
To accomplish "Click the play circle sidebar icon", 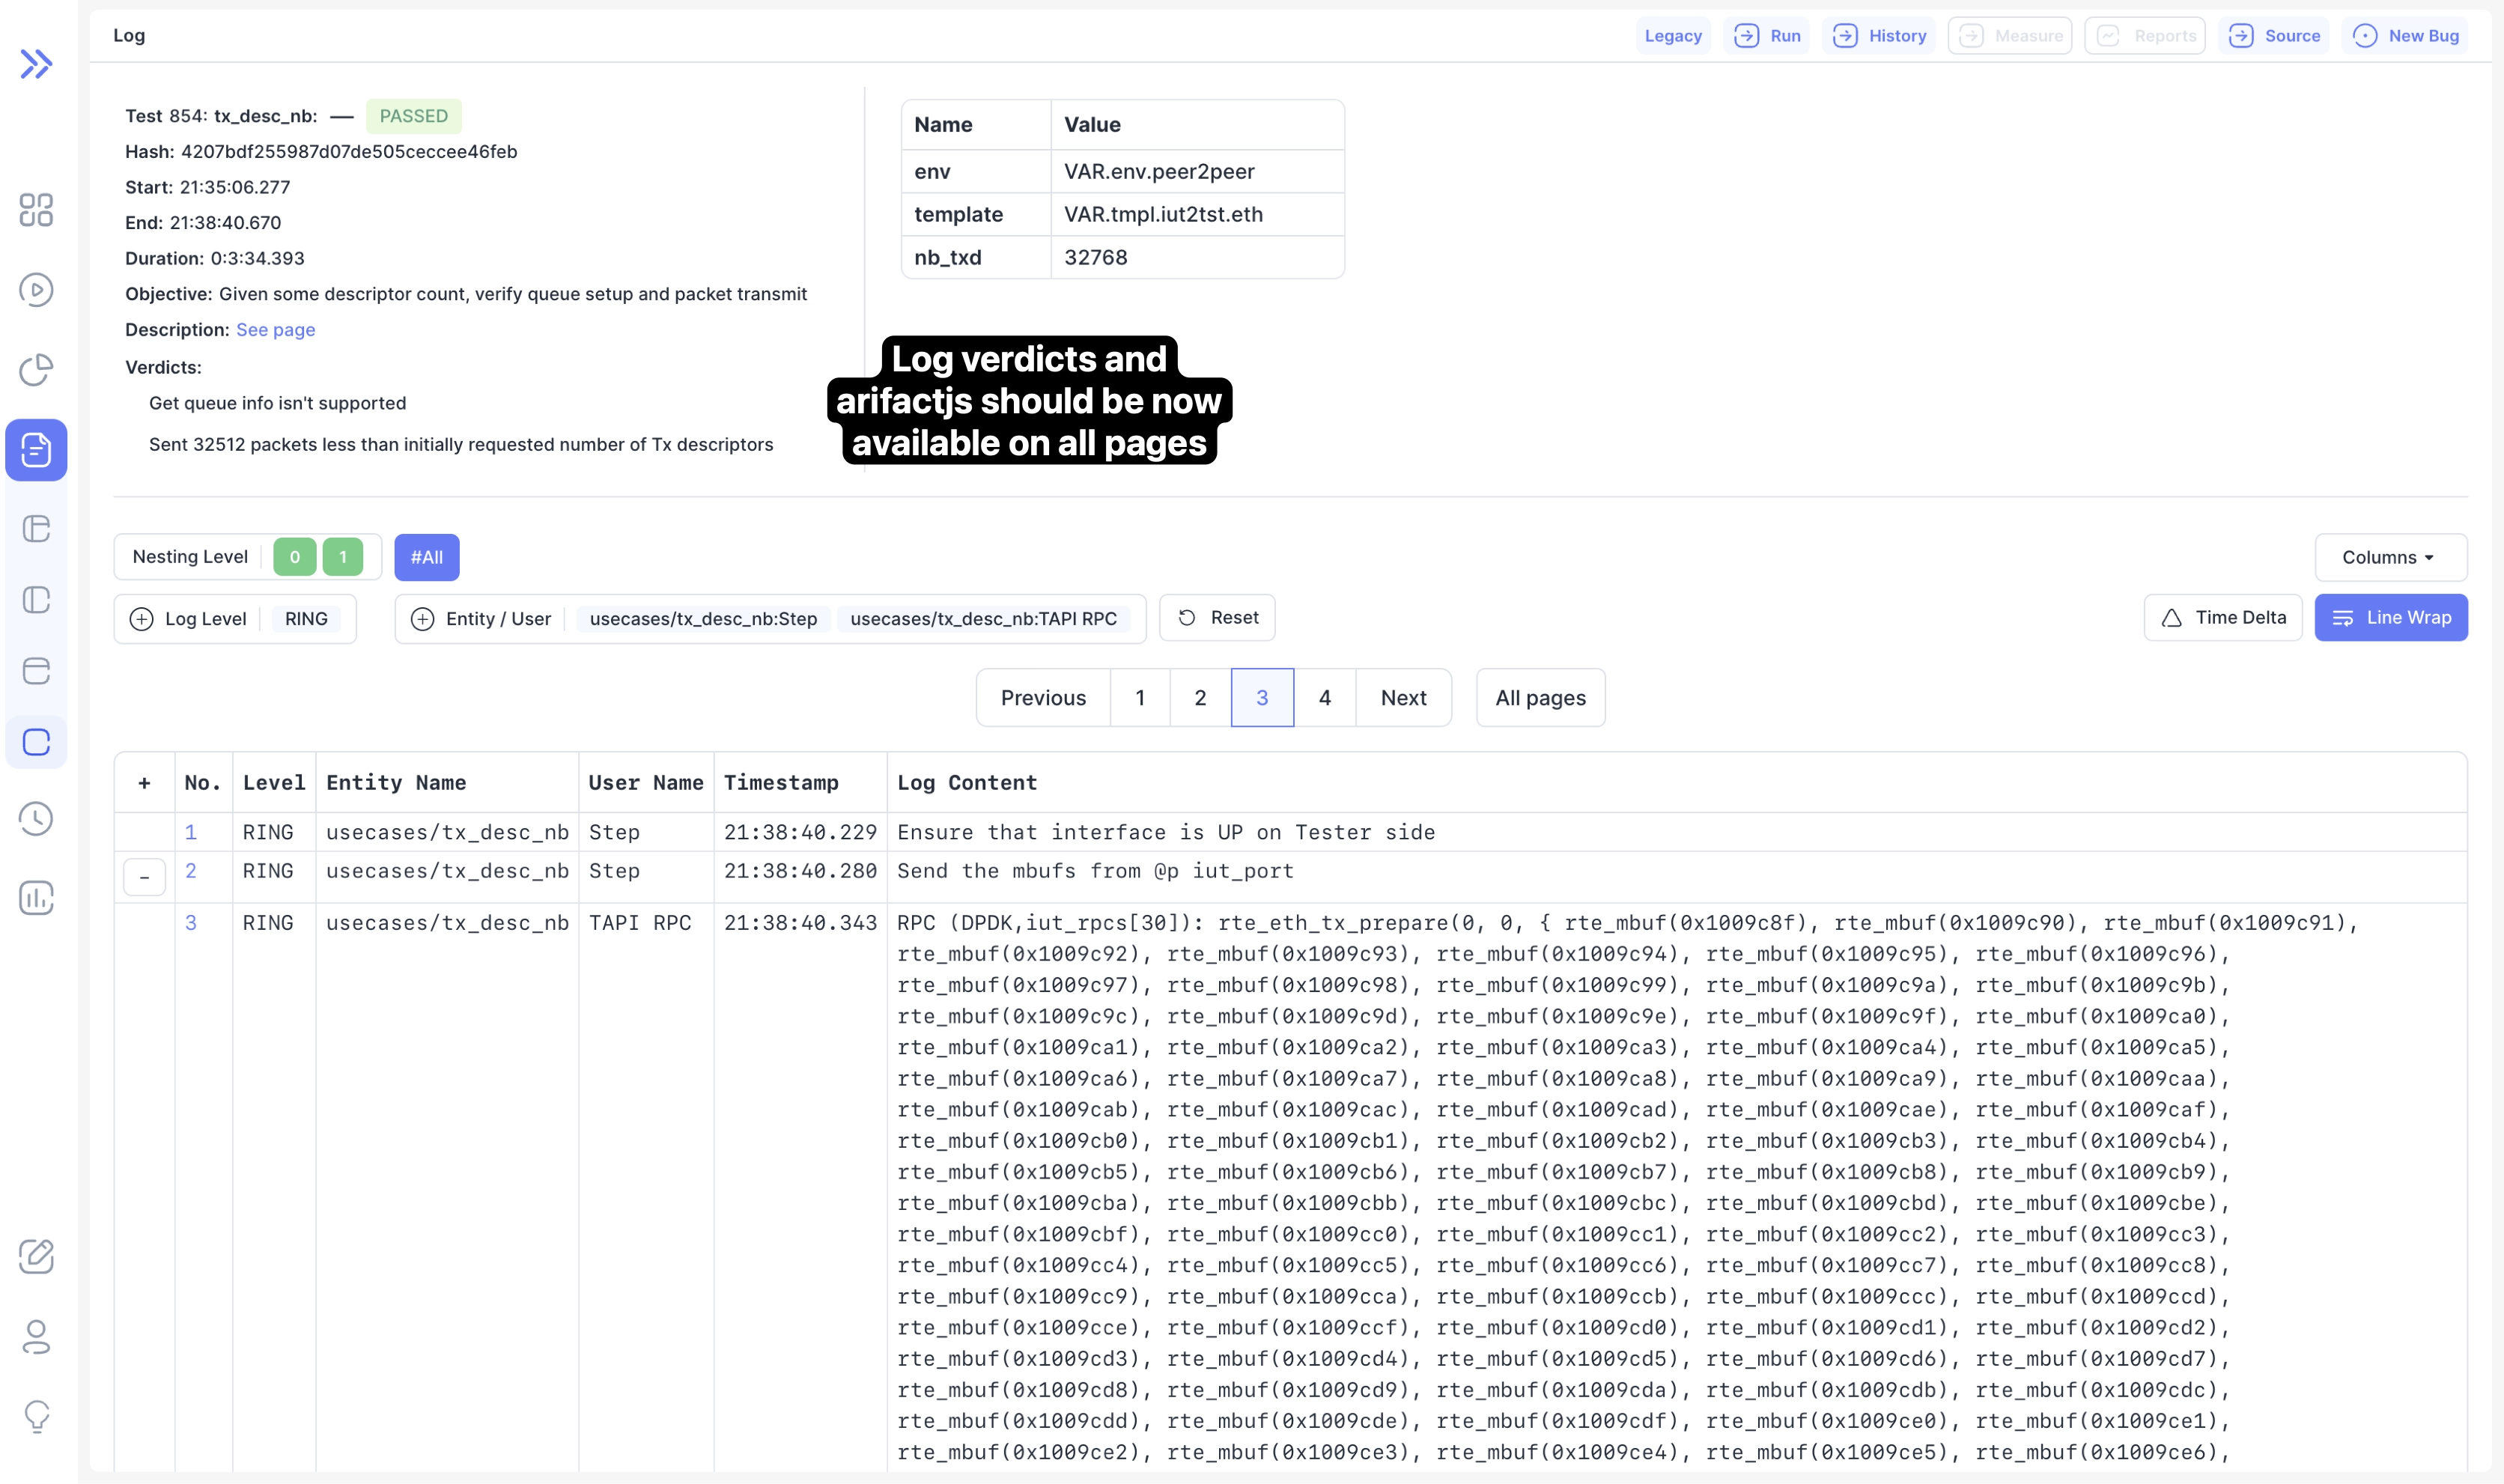I will (36, 290).
